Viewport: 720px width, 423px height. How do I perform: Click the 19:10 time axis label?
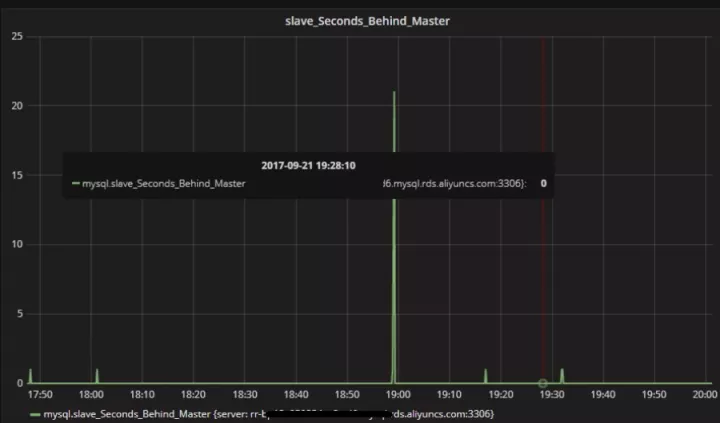coord(449,395)
